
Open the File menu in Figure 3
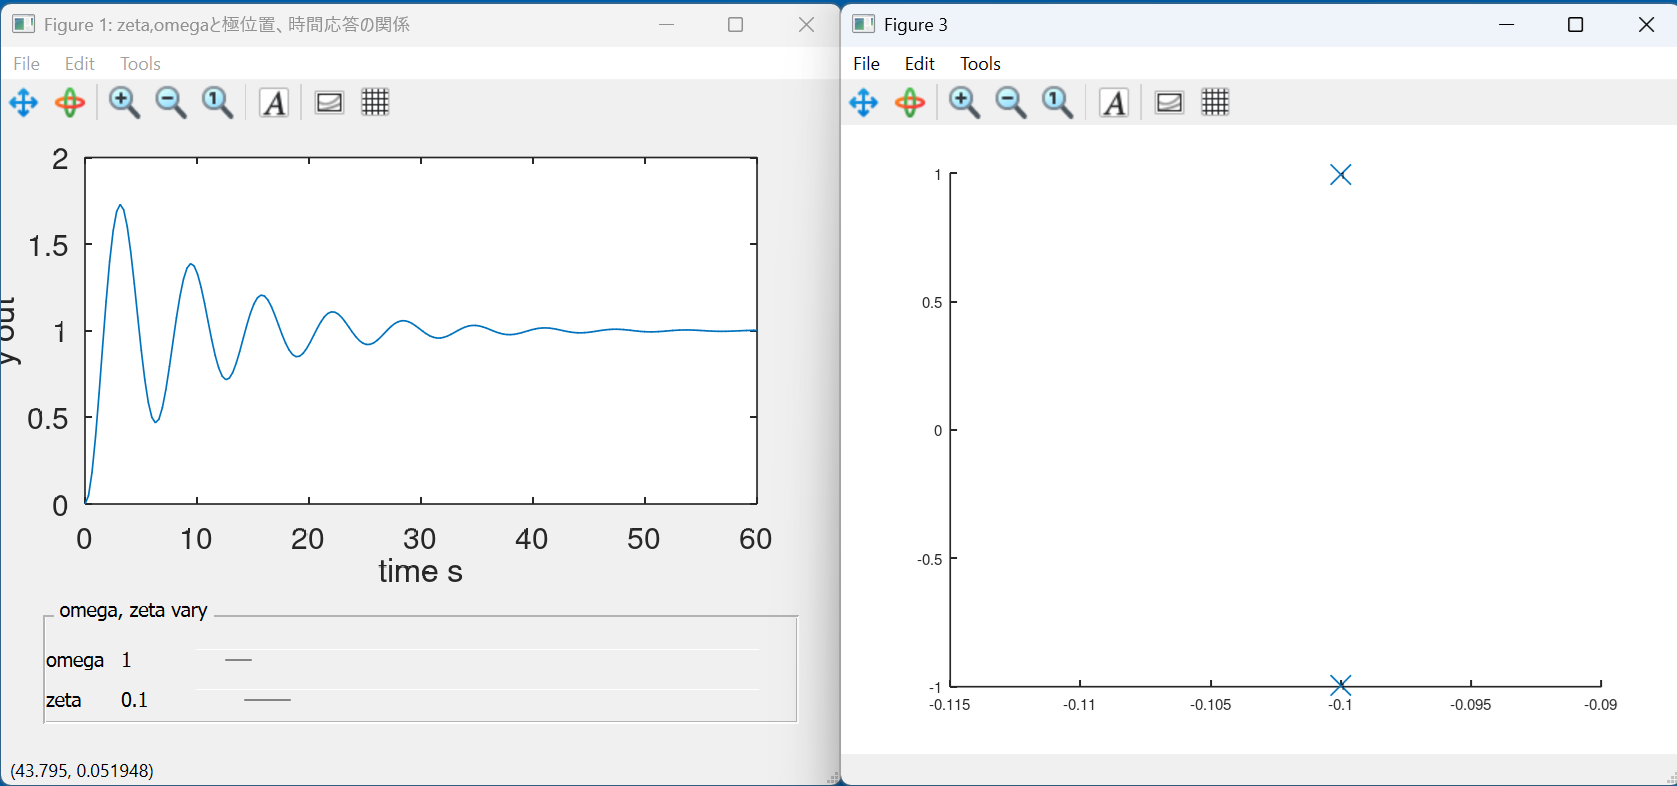[866, 64]
